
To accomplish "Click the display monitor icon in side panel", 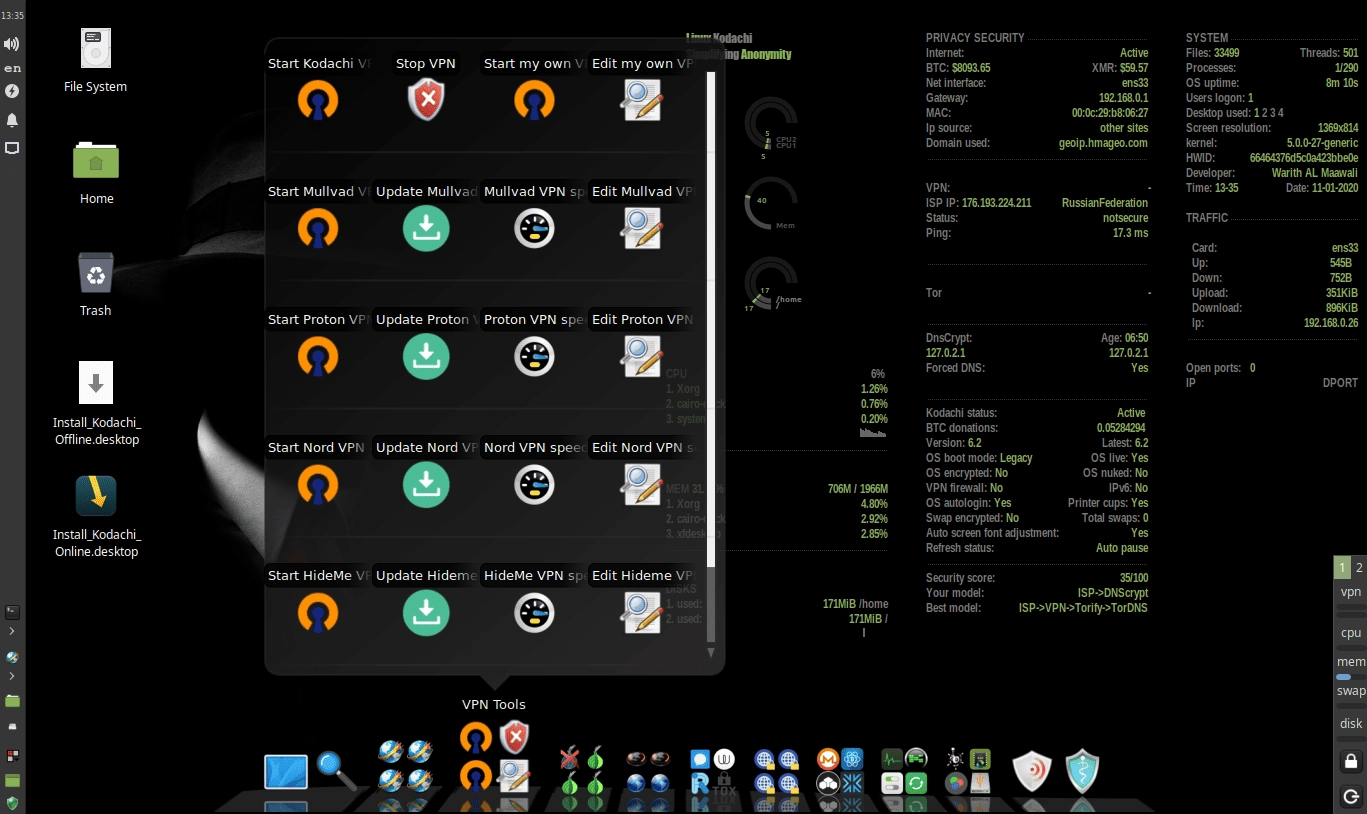I will (x=12, y=148).
